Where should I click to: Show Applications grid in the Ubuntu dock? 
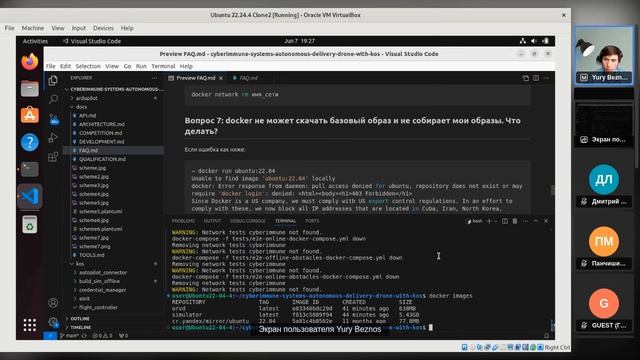point(29,325)
